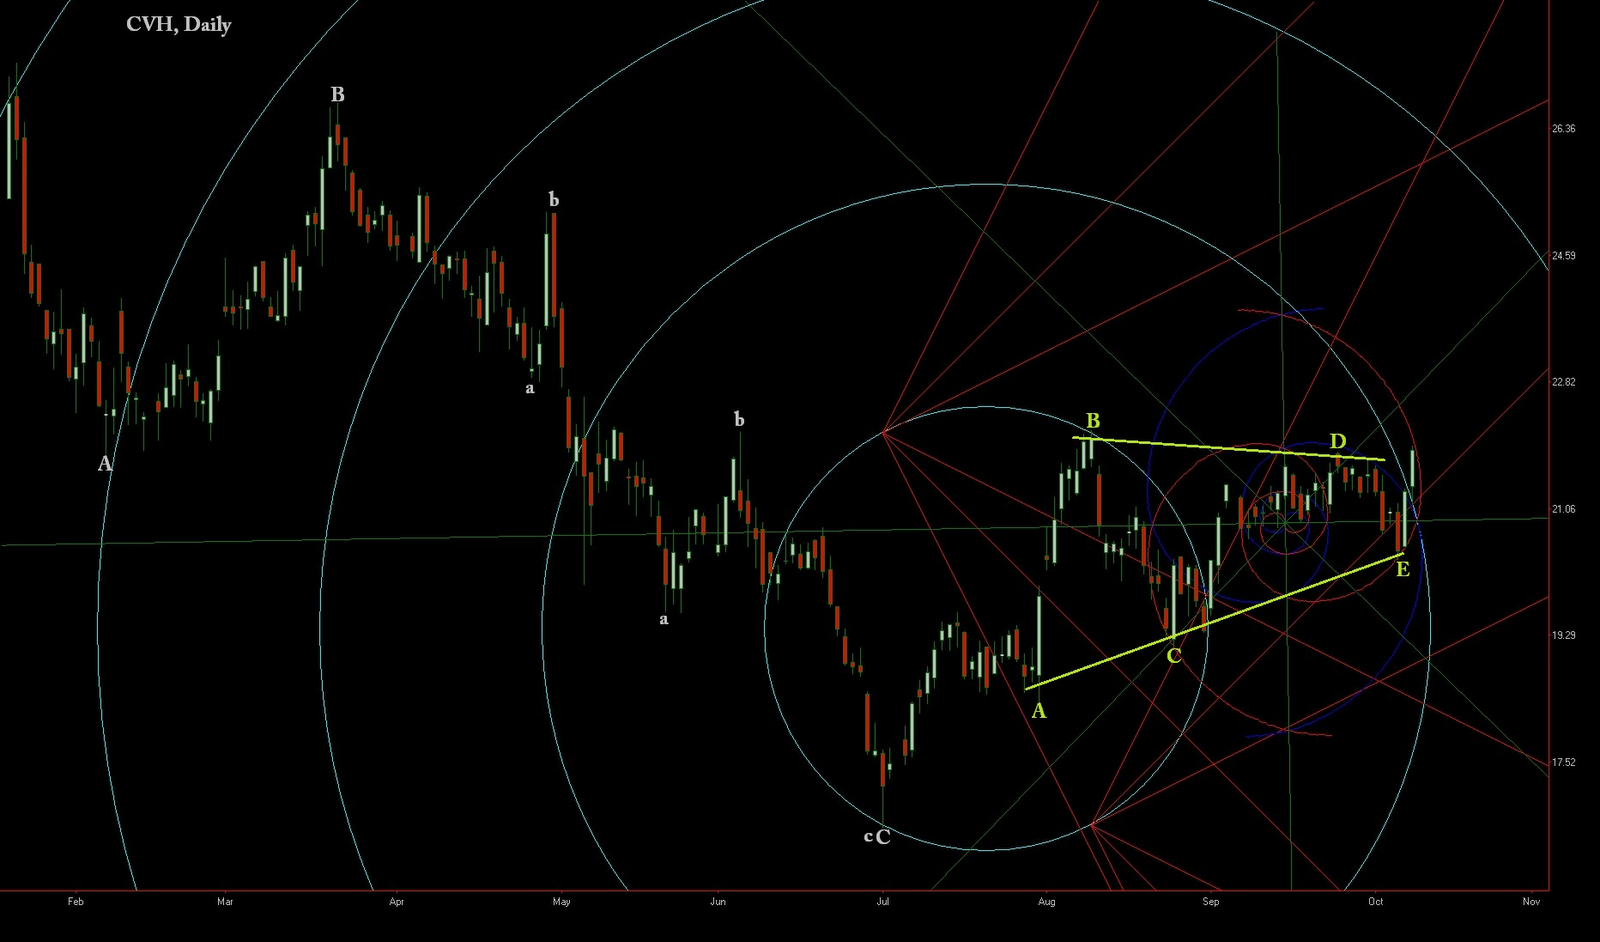Click the Aug label on the date axis
This screenshot has width=1600, height=942.
pyautogui.click(x=1047, y=901)
